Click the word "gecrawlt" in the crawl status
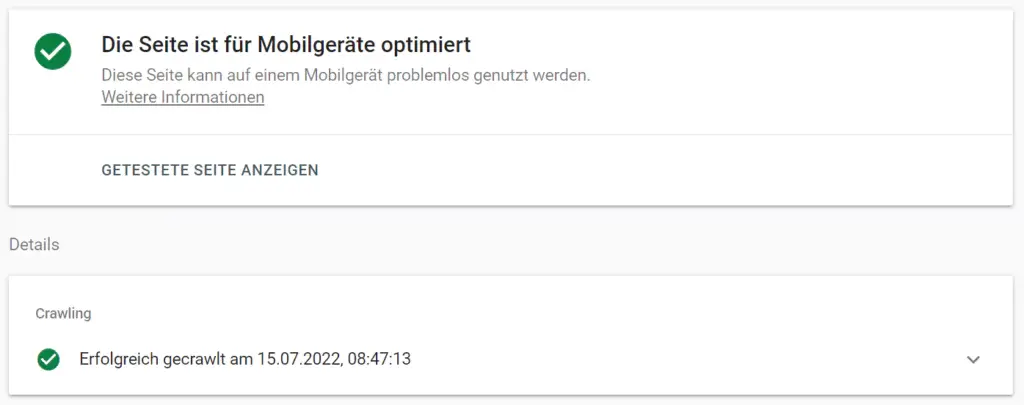The width and height of the screenshot is (1024, 405). click(x=194, y=359)
